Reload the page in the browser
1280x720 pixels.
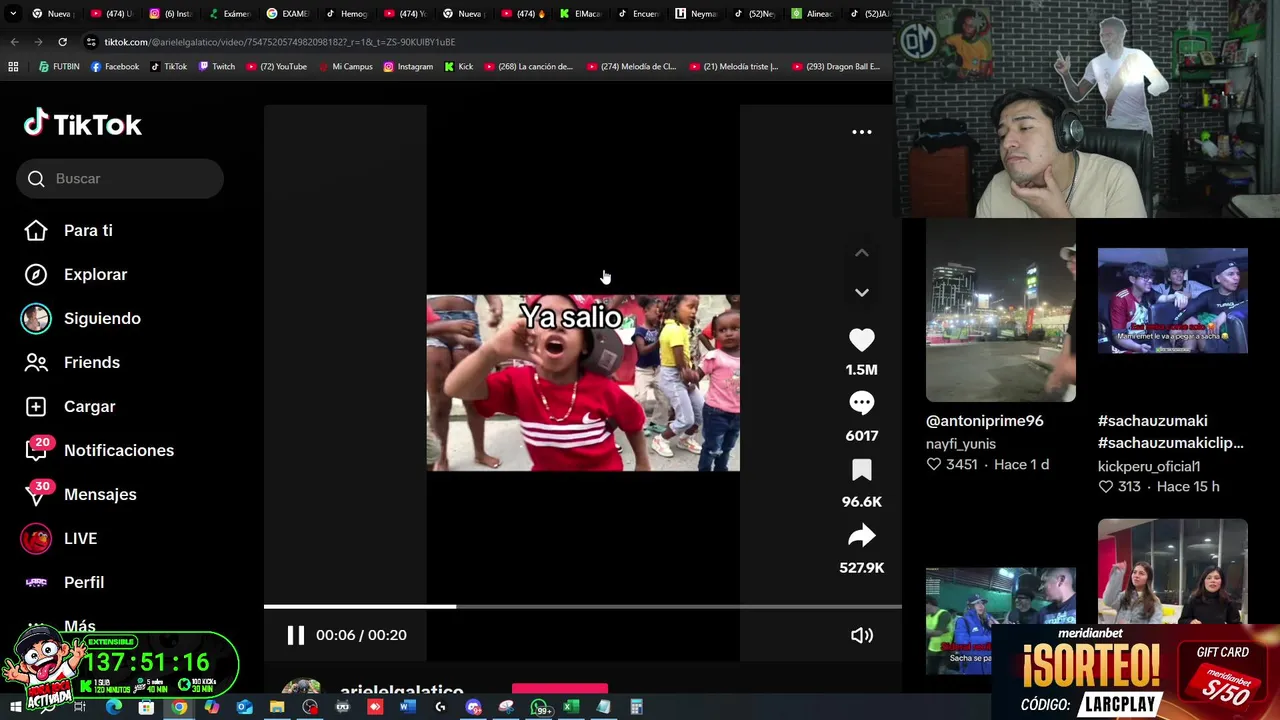[62, 42]
